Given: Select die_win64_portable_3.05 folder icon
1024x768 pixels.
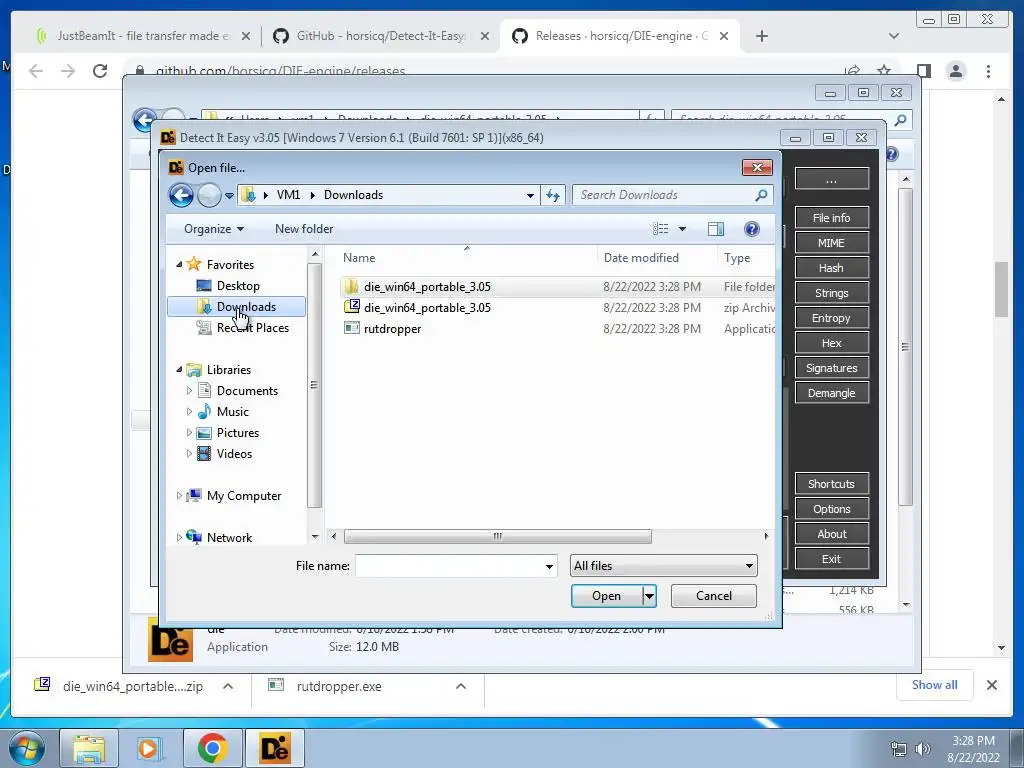Looking at the screenshot, I should coord(351,287).
